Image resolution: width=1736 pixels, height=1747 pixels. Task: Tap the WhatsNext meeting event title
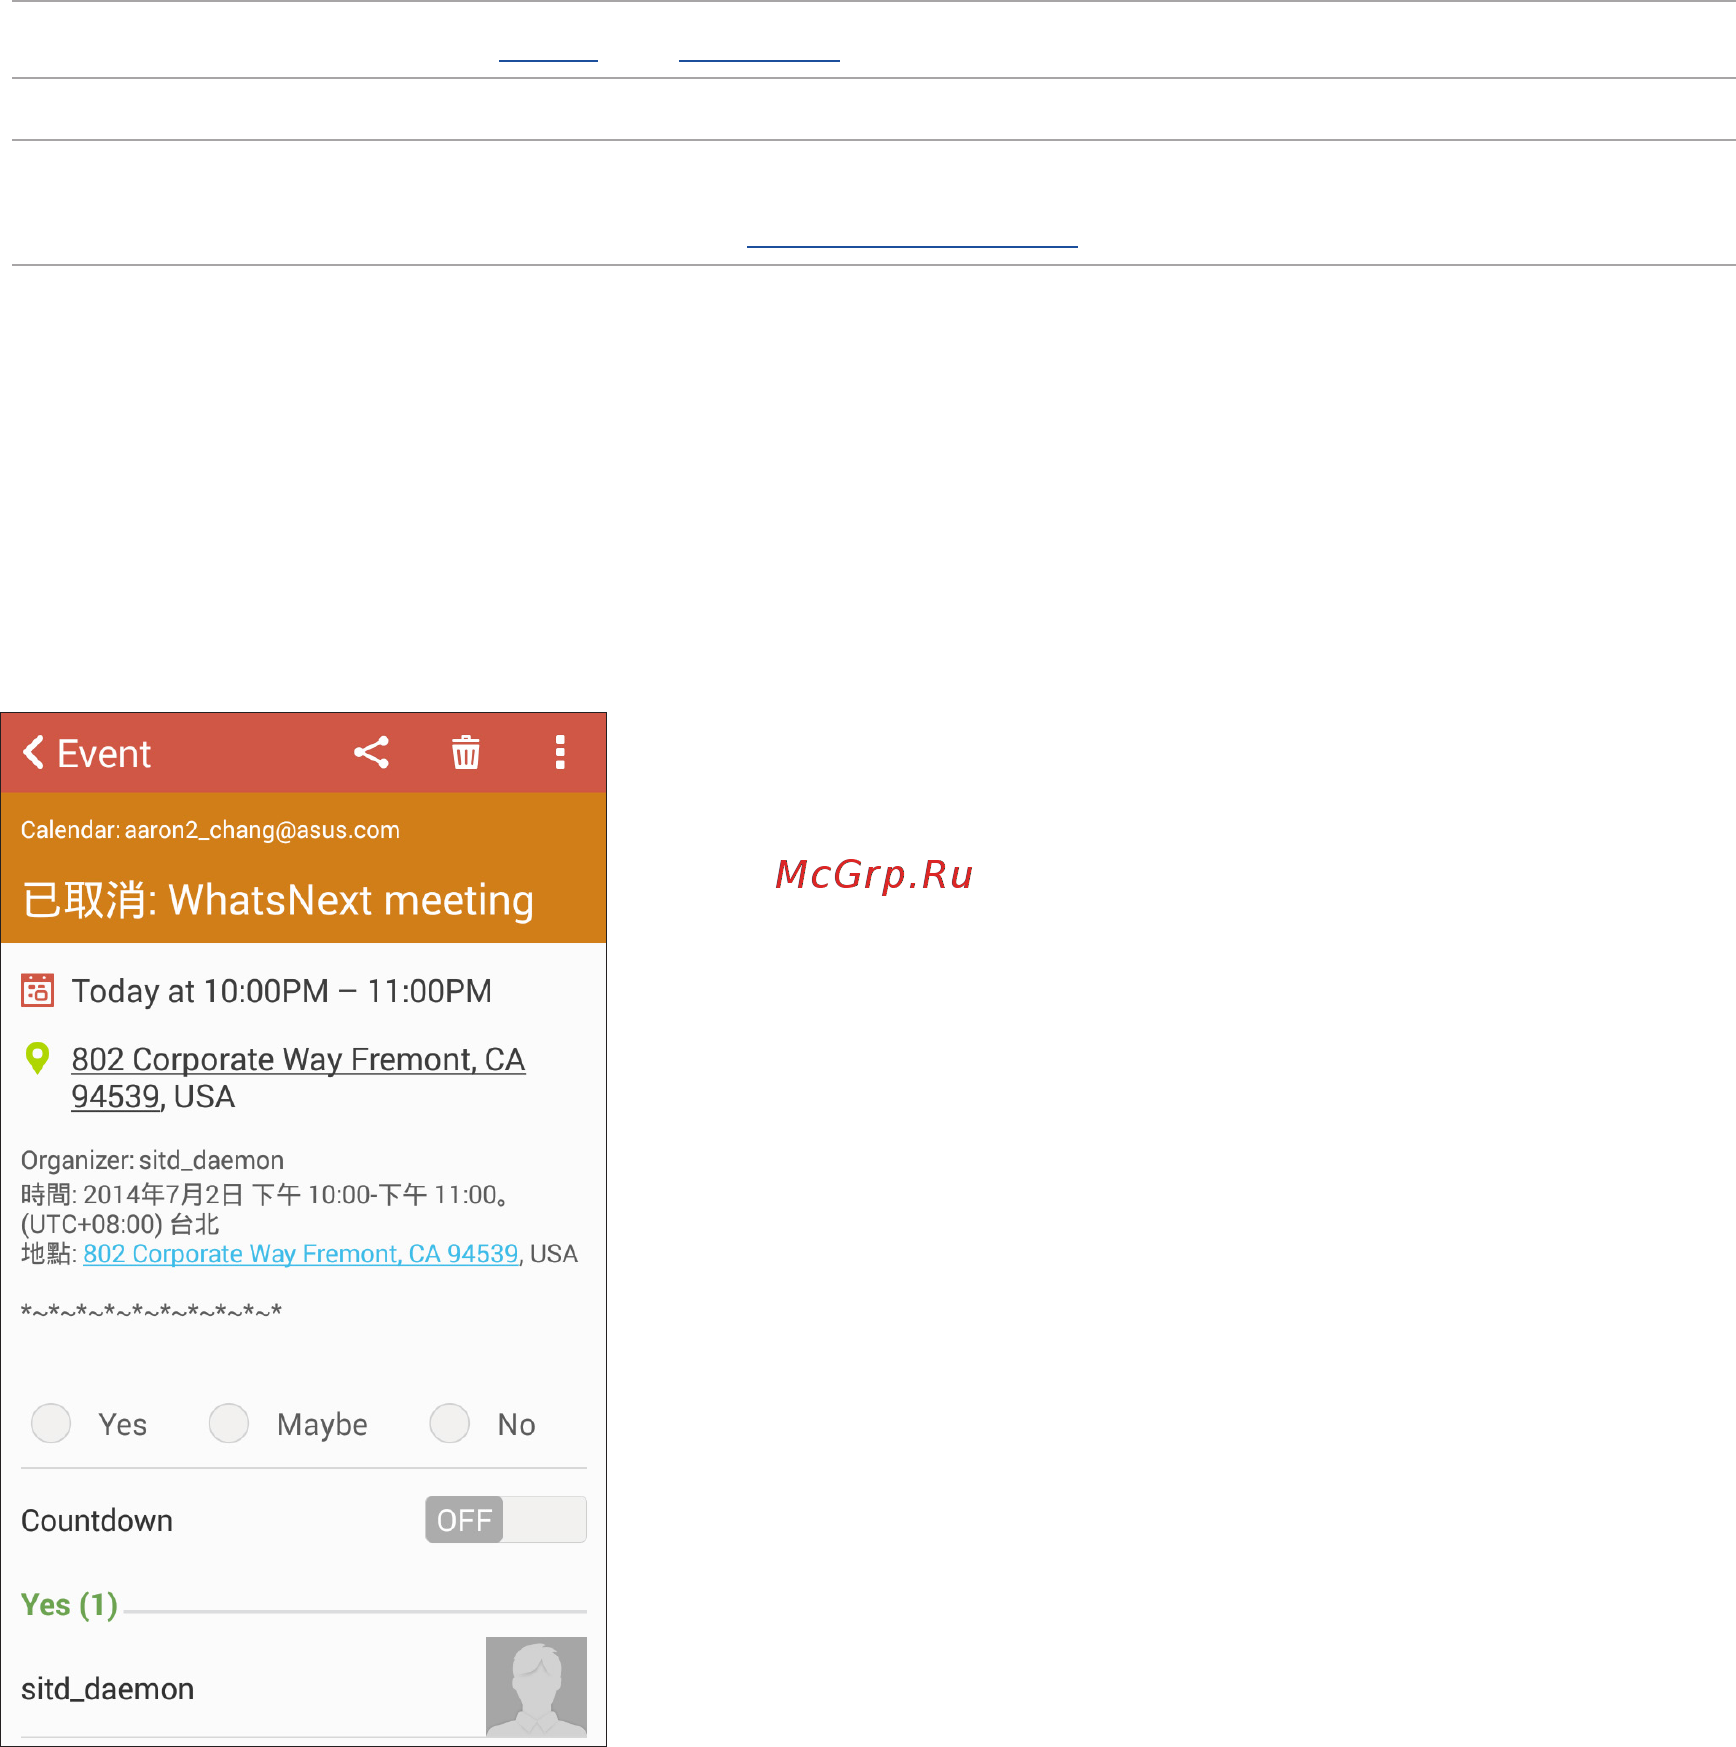coord(278,900)
